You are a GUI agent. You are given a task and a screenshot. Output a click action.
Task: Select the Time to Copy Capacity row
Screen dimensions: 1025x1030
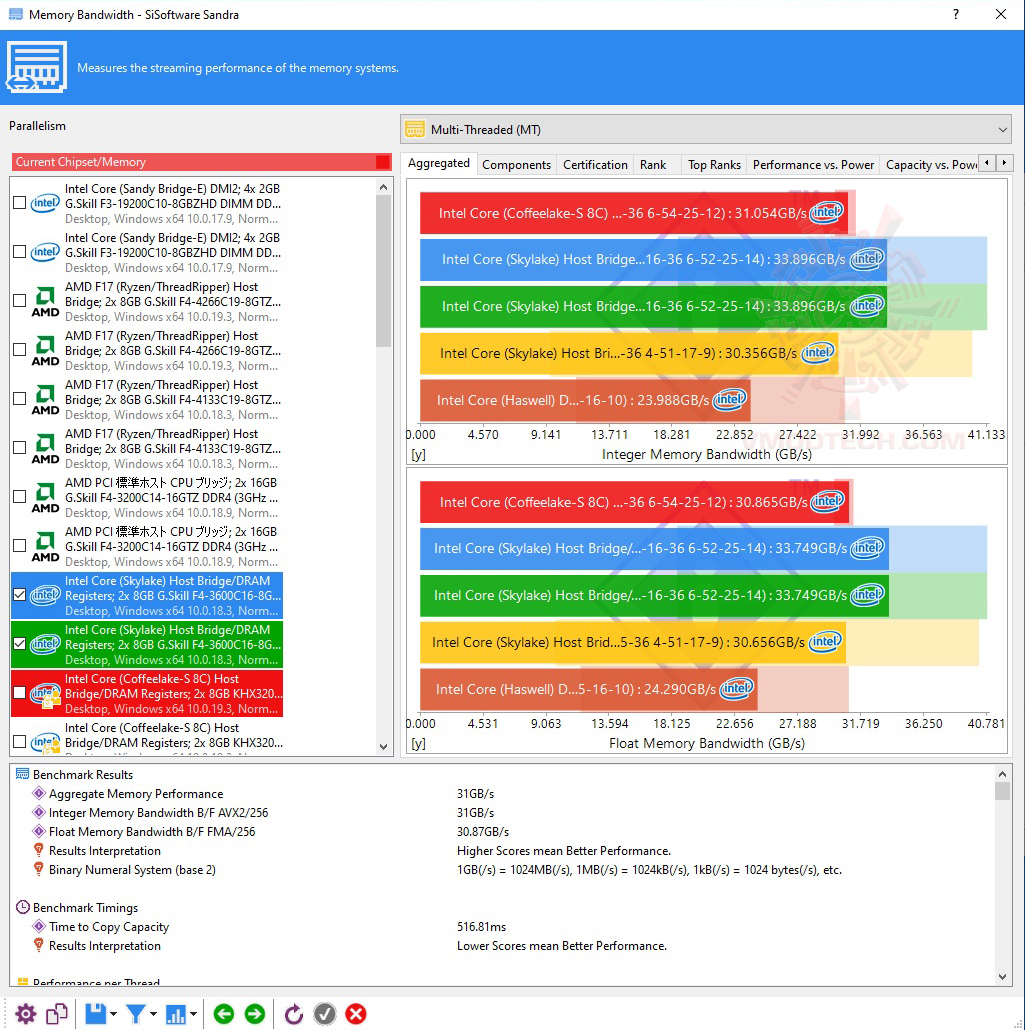pos(503,927)
